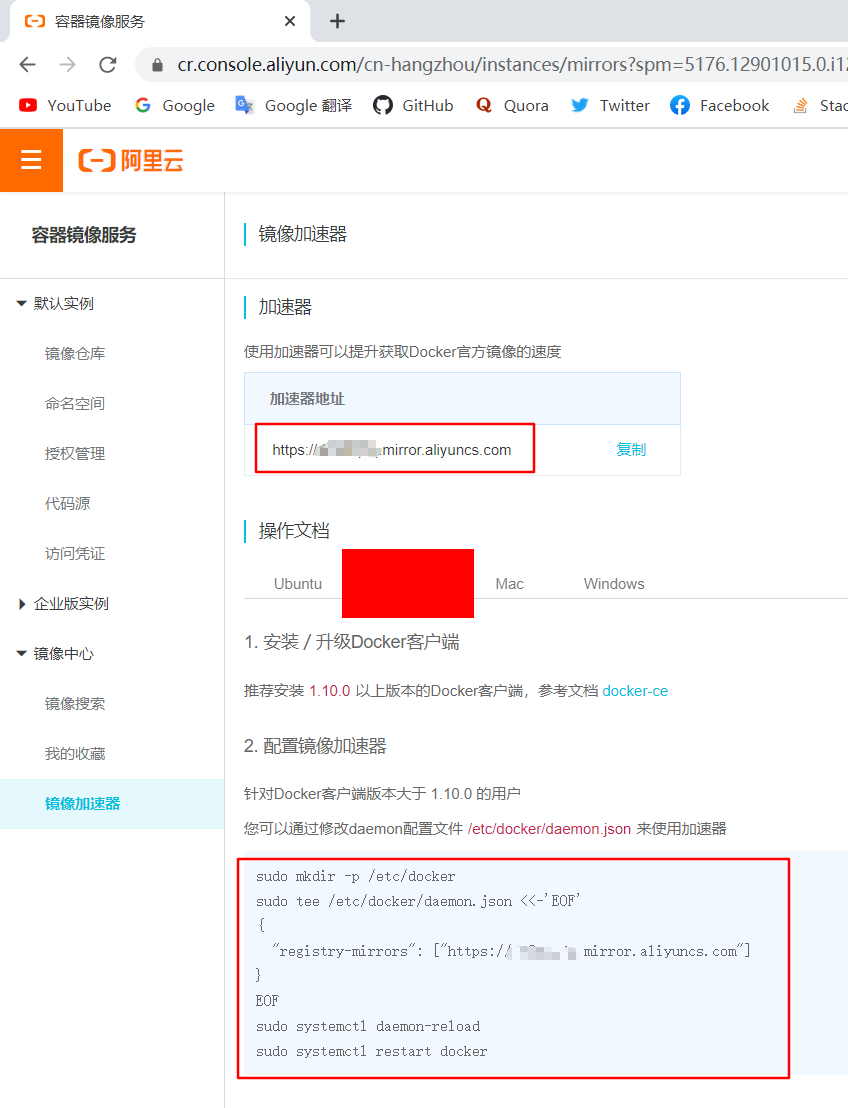Image resolution: width=848 pixels, height=1108 pixels.
Task: Switch to the Ubuntu tab
Action: tap(298, 584)
